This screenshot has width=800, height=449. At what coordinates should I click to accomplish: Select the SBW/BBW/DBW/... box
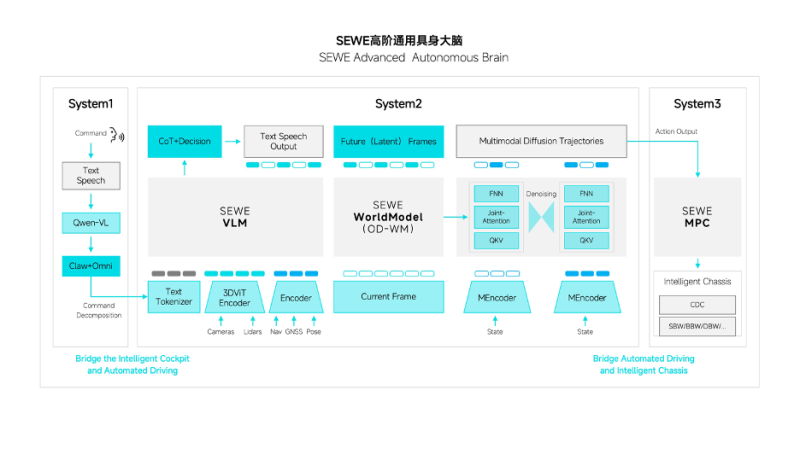pos(697,327)
